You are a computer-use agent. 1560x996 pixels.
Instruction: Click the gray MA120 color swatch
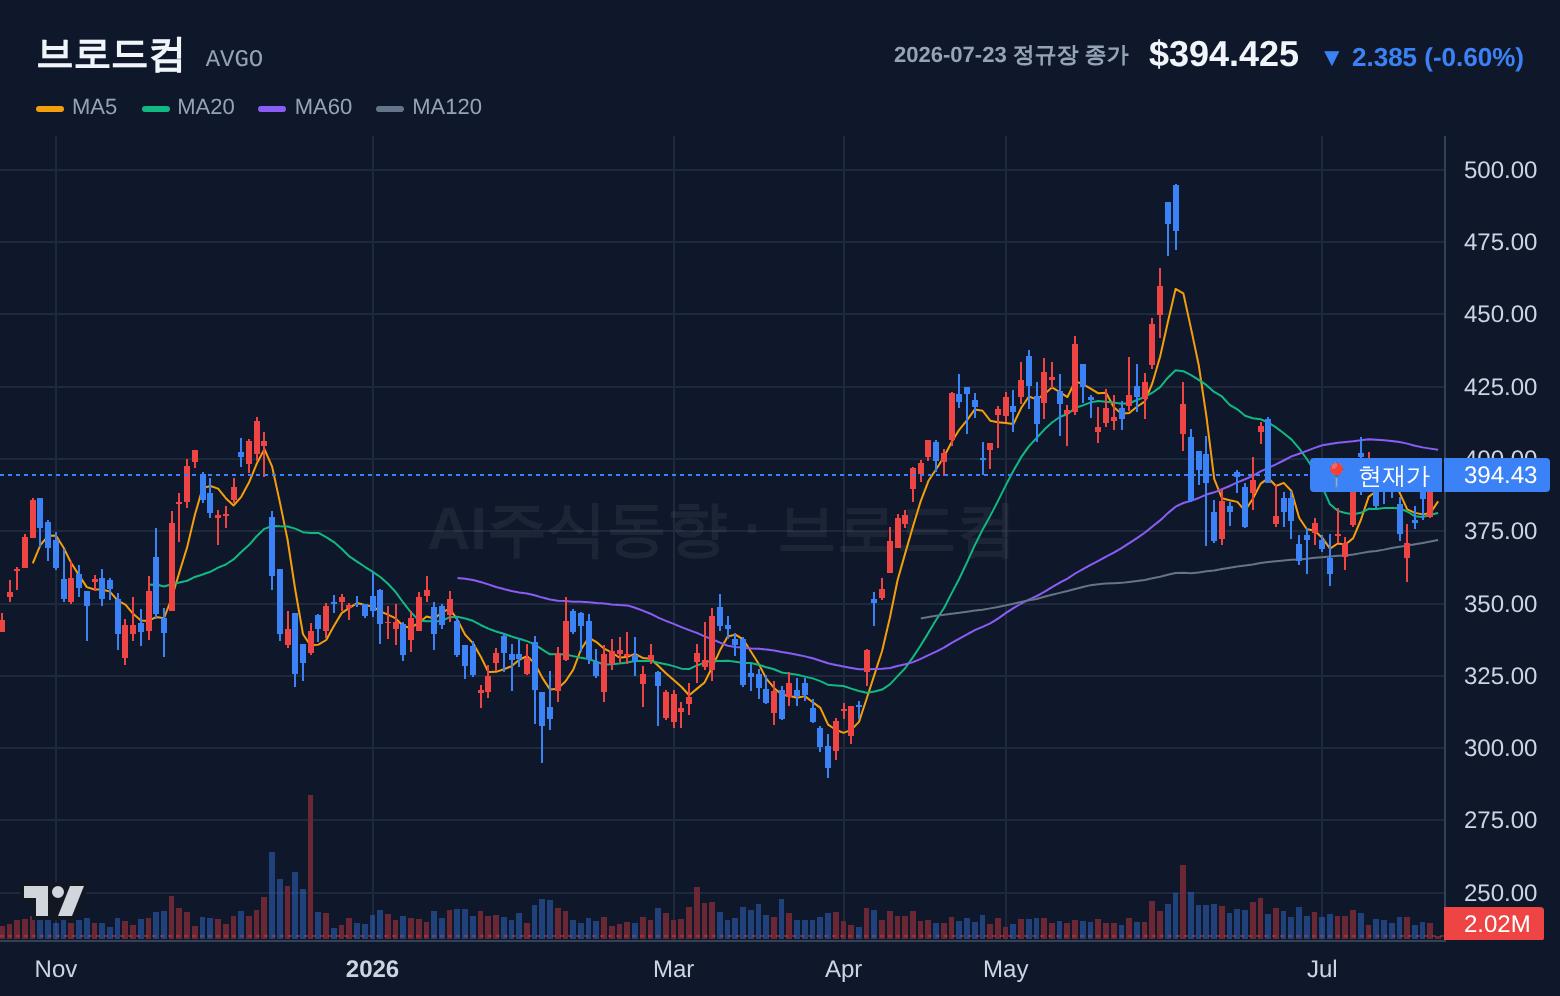click(x=390, y=108)
